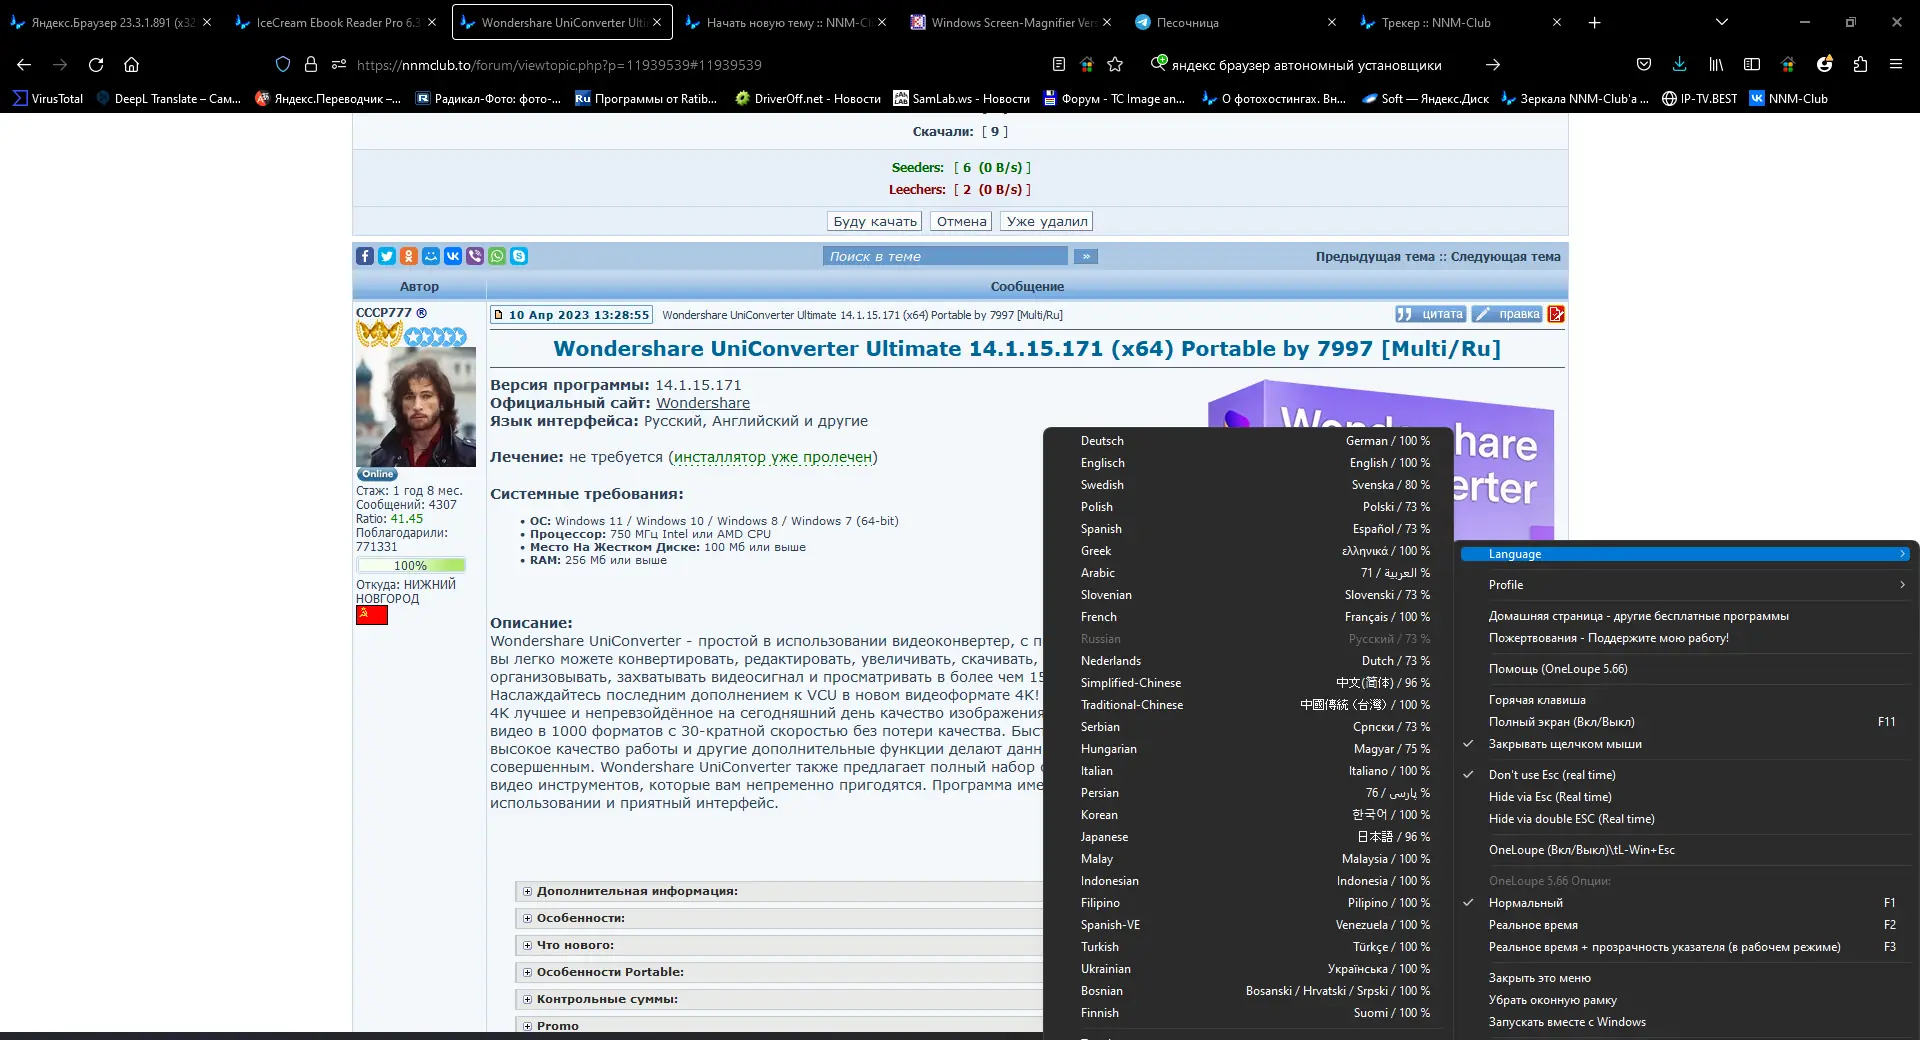The height and width of the screenshot is (1040, 1920).
Task: Toggle reader view in the address bar
Action: [x=1059, y=64]
